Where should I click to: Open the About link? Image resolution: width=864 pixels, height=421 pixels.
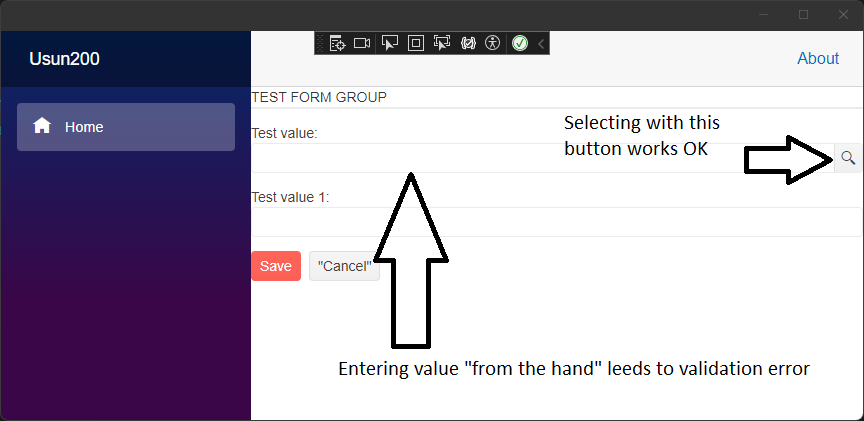[x=817, y=58]
